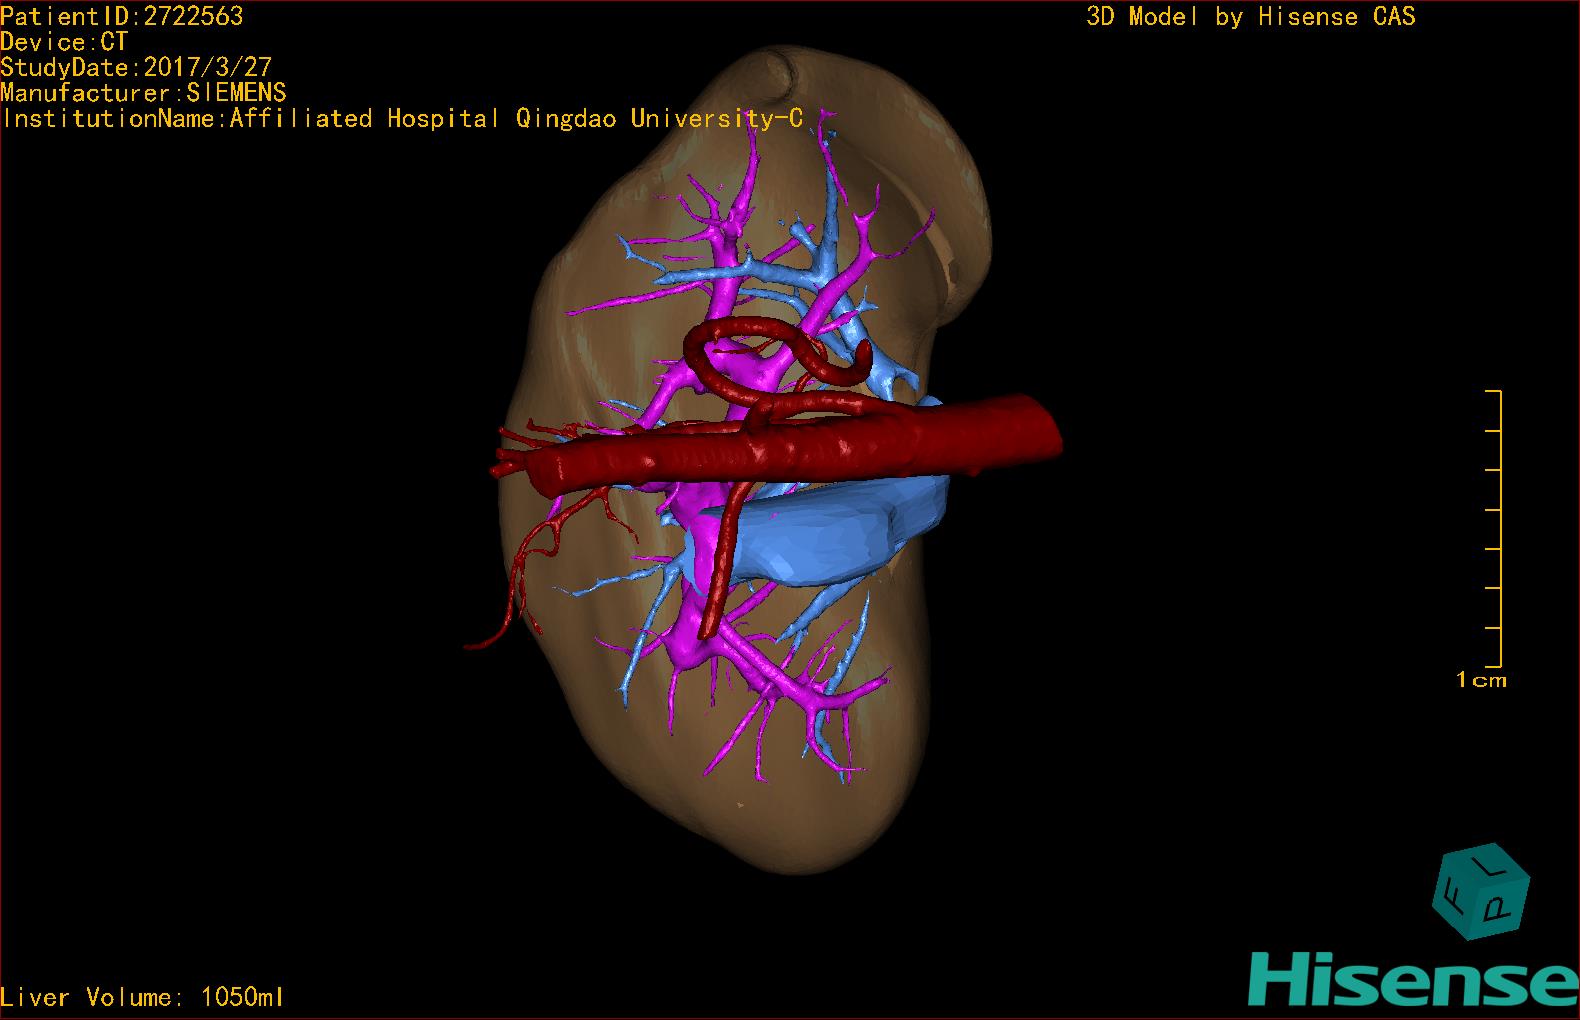1580x1020 pixels.
Task: Click the StudyDate:2017/3/27 text
Action: point(136,67)
